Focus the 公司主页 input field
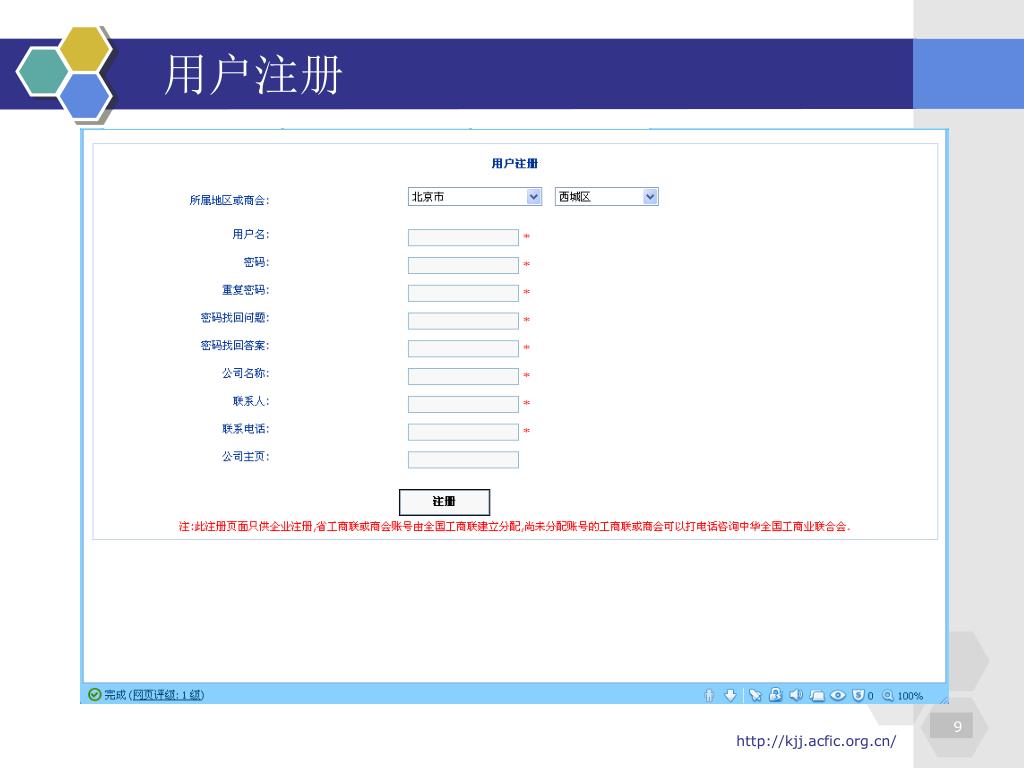The image size is (1024, 768). click(x=463, y=460)
